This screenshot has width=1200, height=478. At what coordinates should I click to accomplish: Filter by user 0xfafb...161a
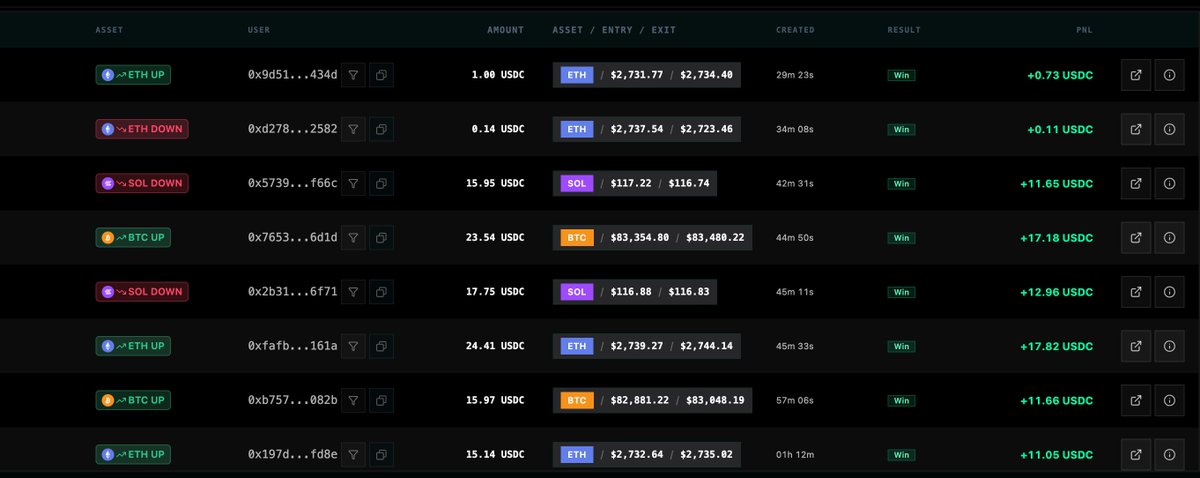(353, 346)
